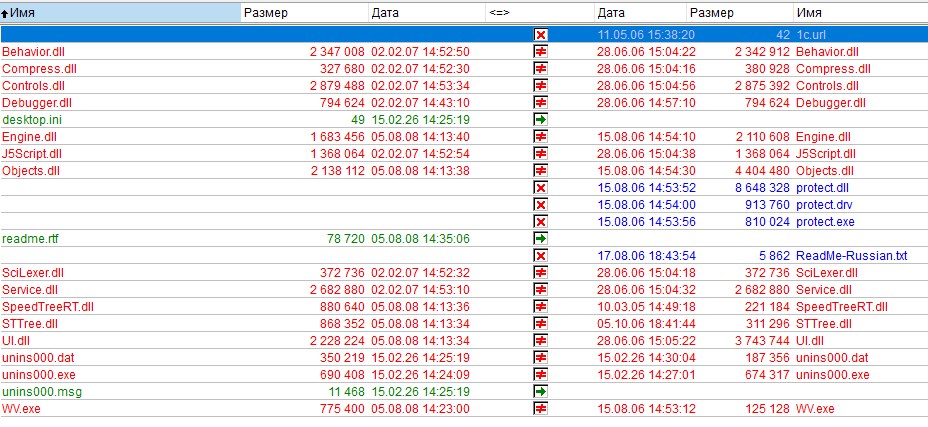Click the not-equal icon for unins000.dat
Screen dimensions: 928x427
[x=540, y=358]
